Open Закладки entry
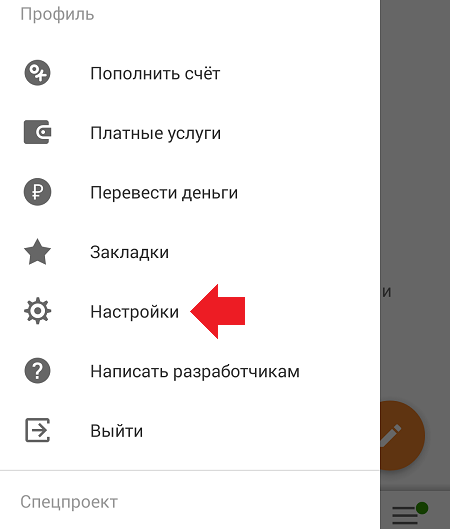450x529 pixels. [x=190, y=252]
